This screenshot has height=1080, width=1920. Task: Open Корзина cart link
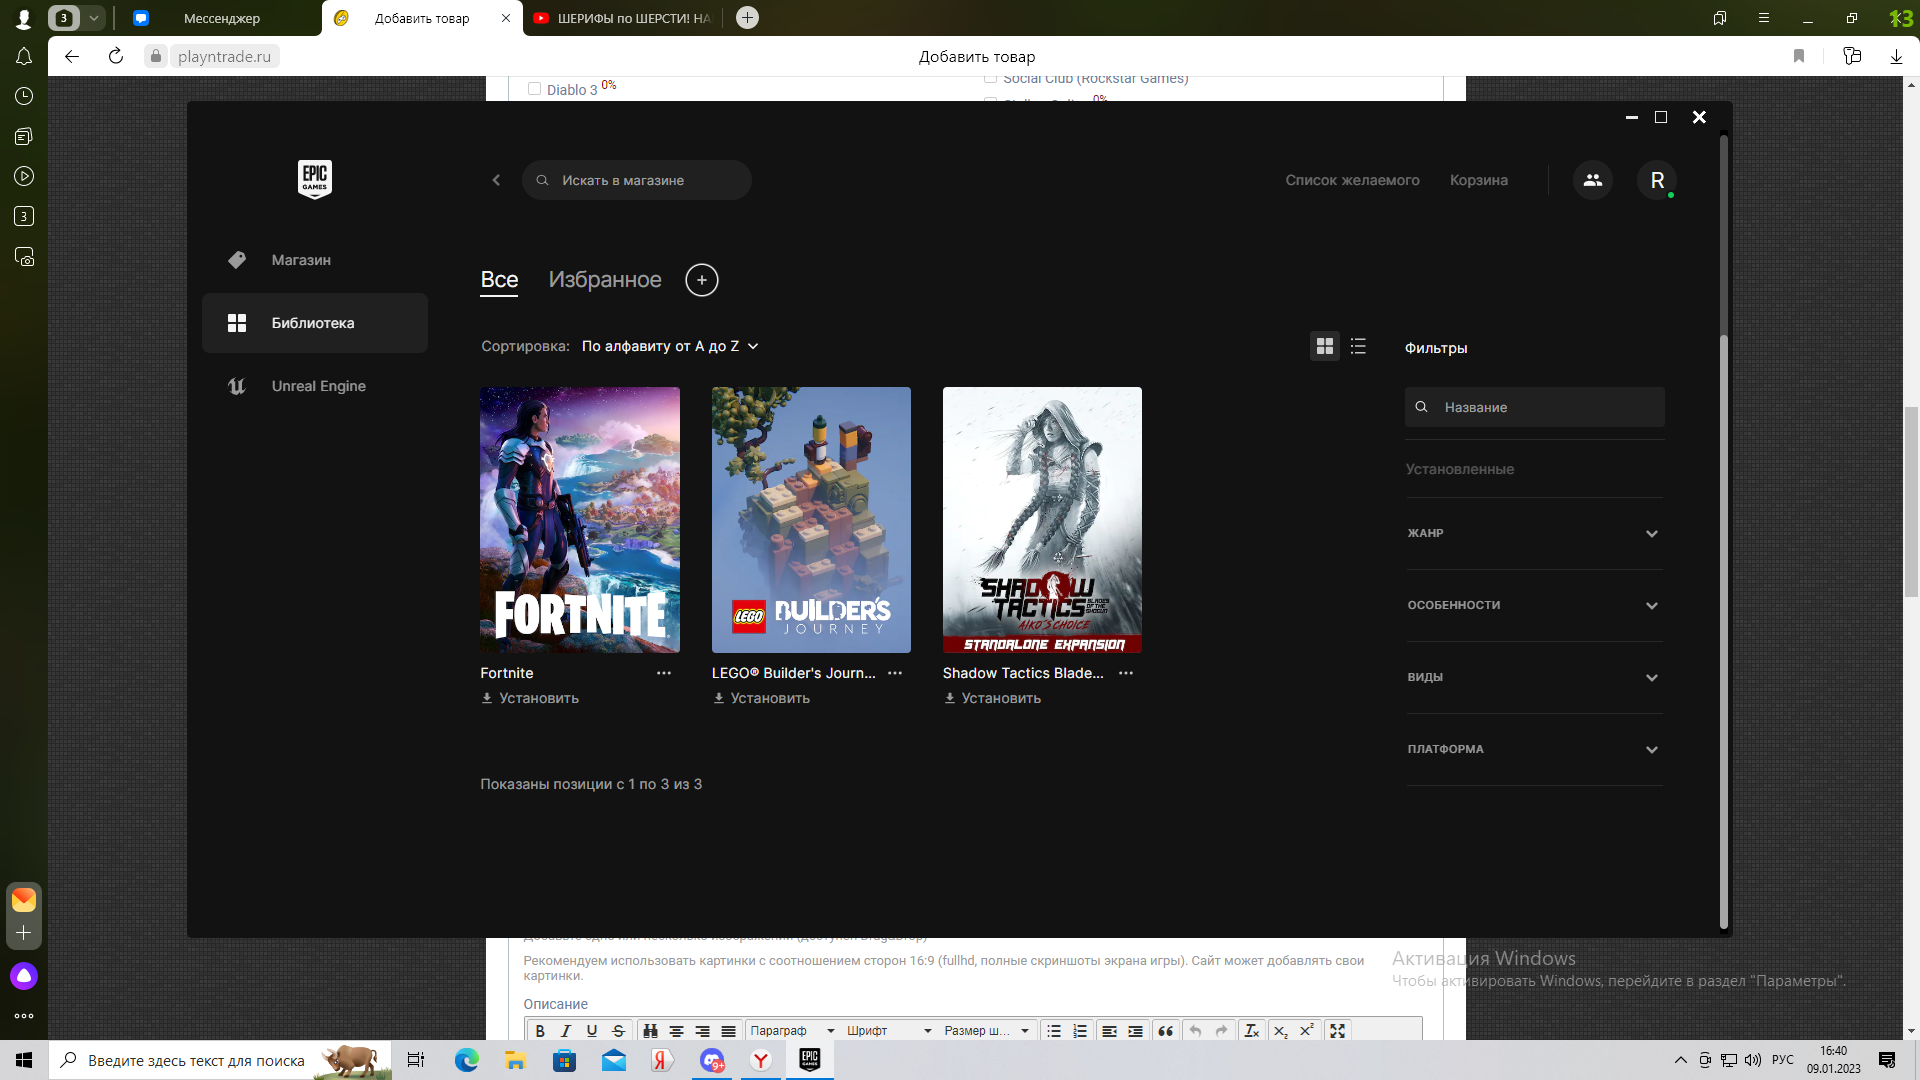[1479, 180]
